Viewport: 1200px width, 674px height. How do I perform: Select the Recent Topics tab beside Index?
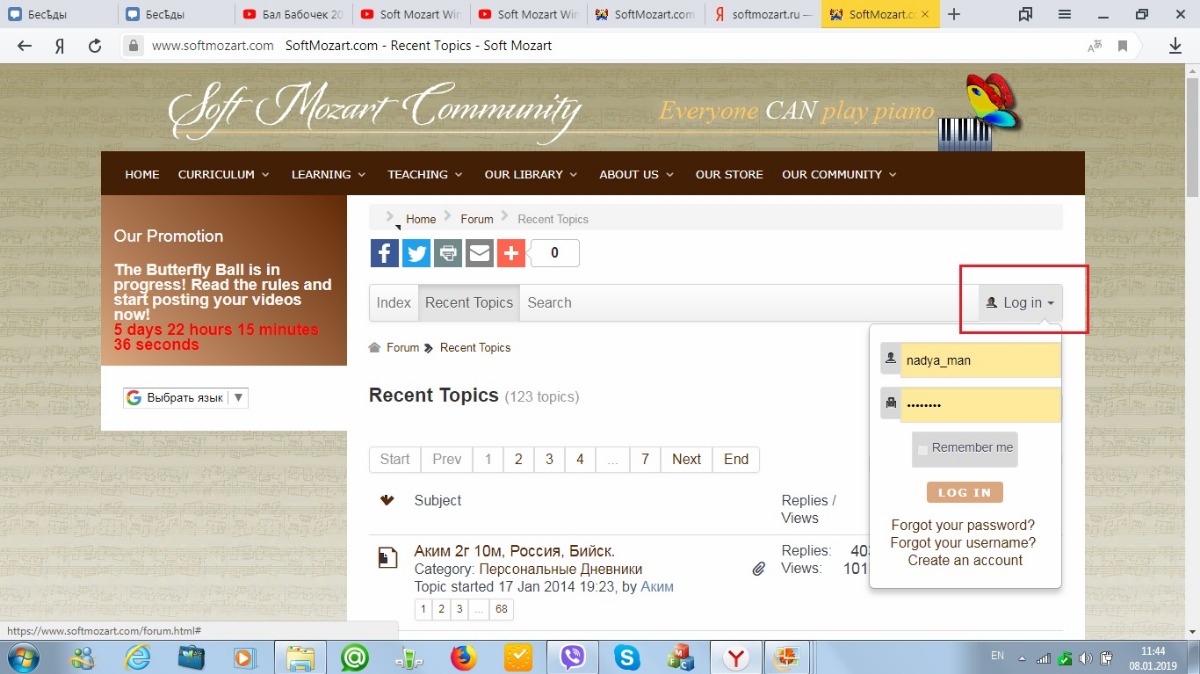469,303
